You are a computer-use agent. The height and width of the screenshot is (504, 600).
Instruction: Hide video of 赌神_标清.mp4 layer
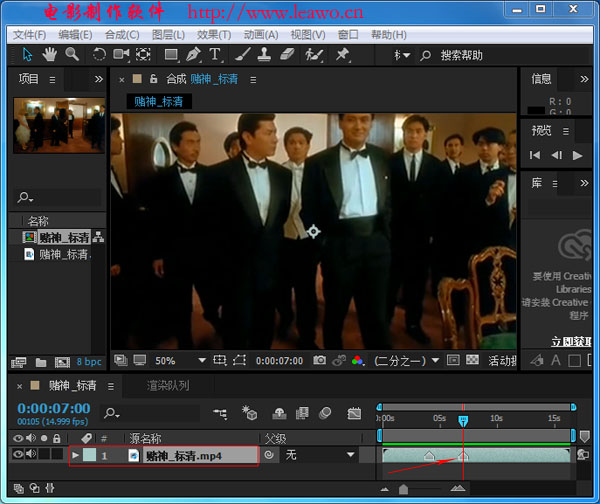18,454
